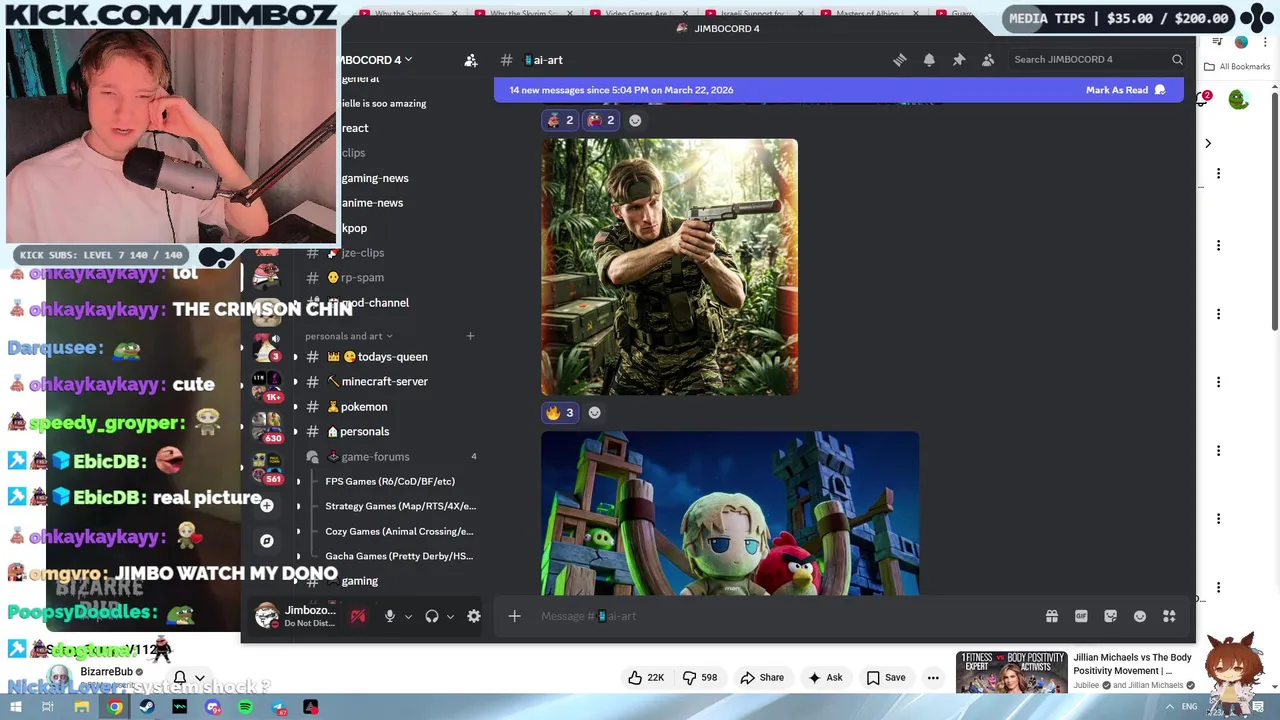Open the soldier with pistol image
Screen dimensions: 1280x720
pos(669,267)
